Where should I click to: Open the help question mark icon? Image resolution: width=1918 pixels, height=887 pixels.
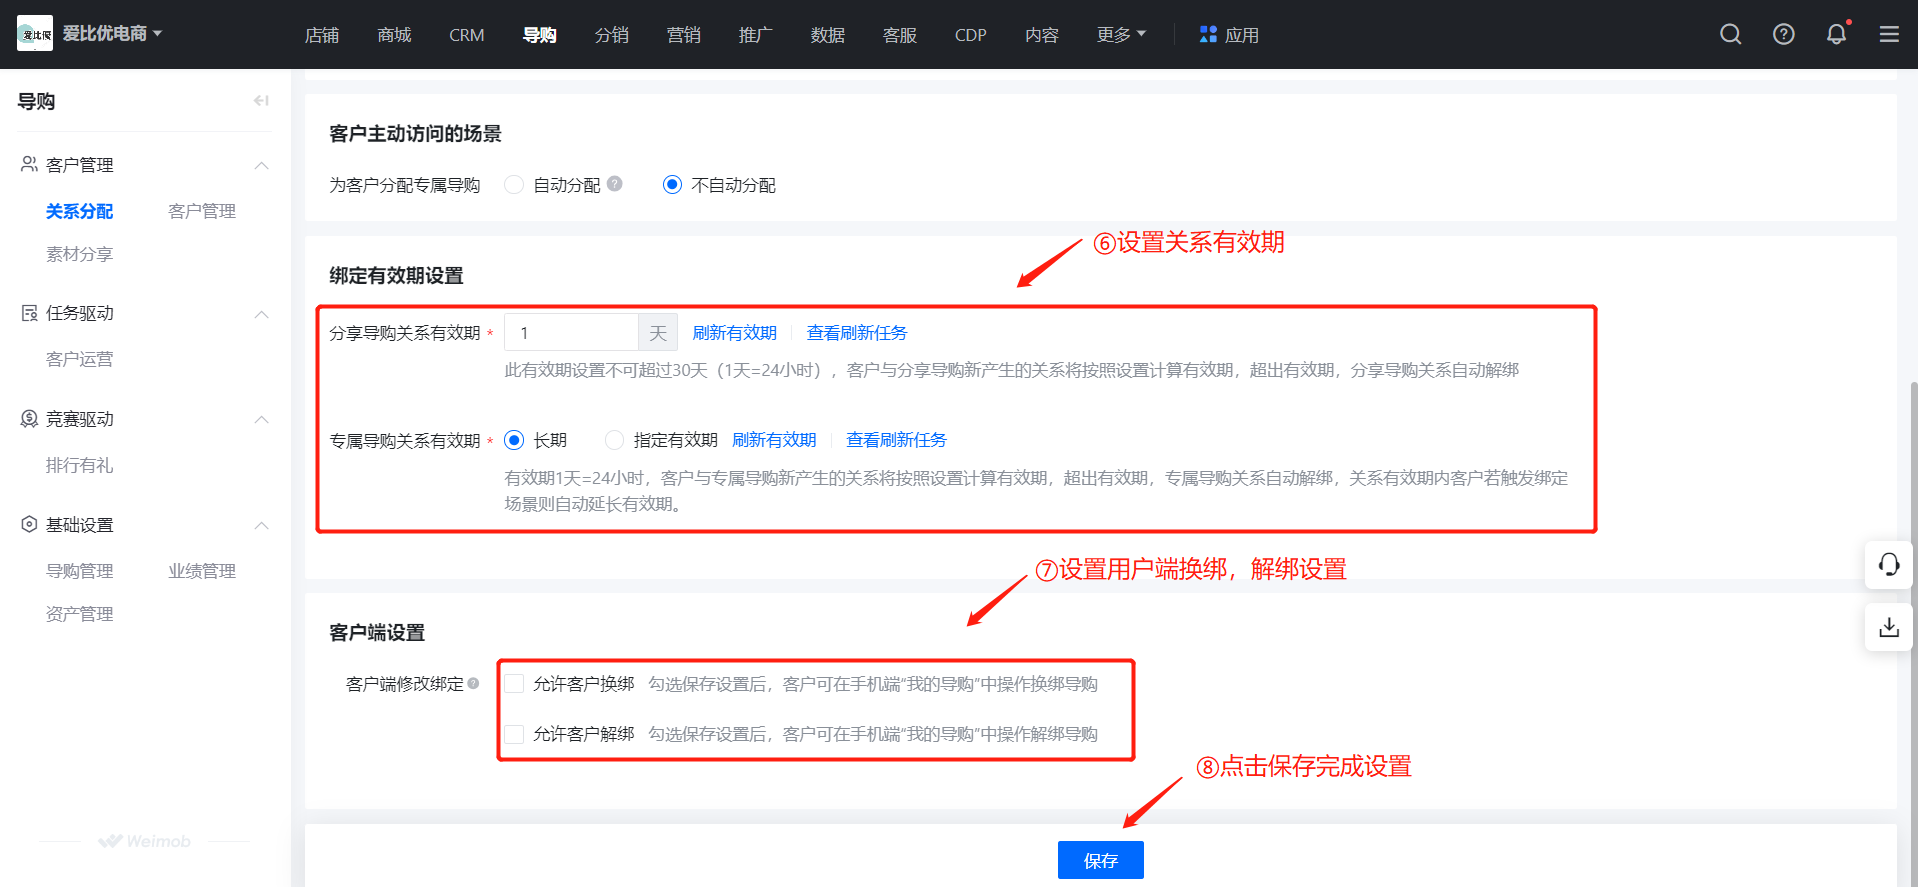coord(1783,35)
